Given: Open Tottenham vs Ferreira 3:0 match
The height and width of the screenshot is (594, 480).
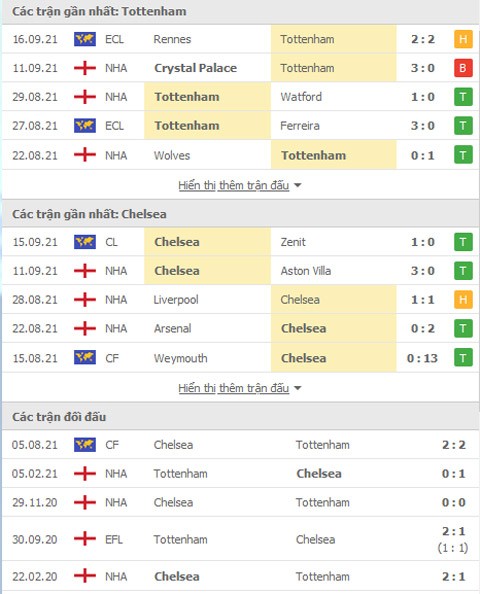Looking at the screenshot, I should 241,125.
